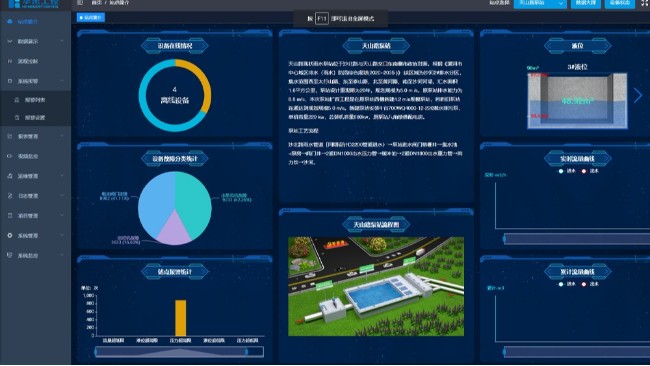Toggle 进水 legend in 累计流量曲线 chart
Image resolution: width=650 pixels, height=366 pixels.
coord(567,284)
